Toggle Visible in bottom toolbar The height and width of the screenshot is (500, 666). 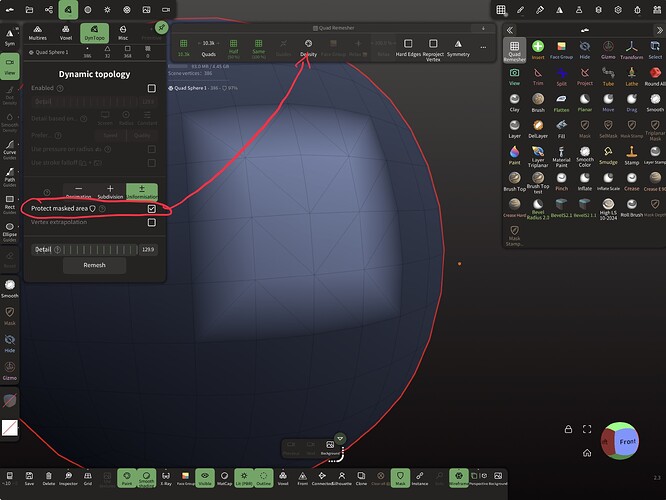205,477
